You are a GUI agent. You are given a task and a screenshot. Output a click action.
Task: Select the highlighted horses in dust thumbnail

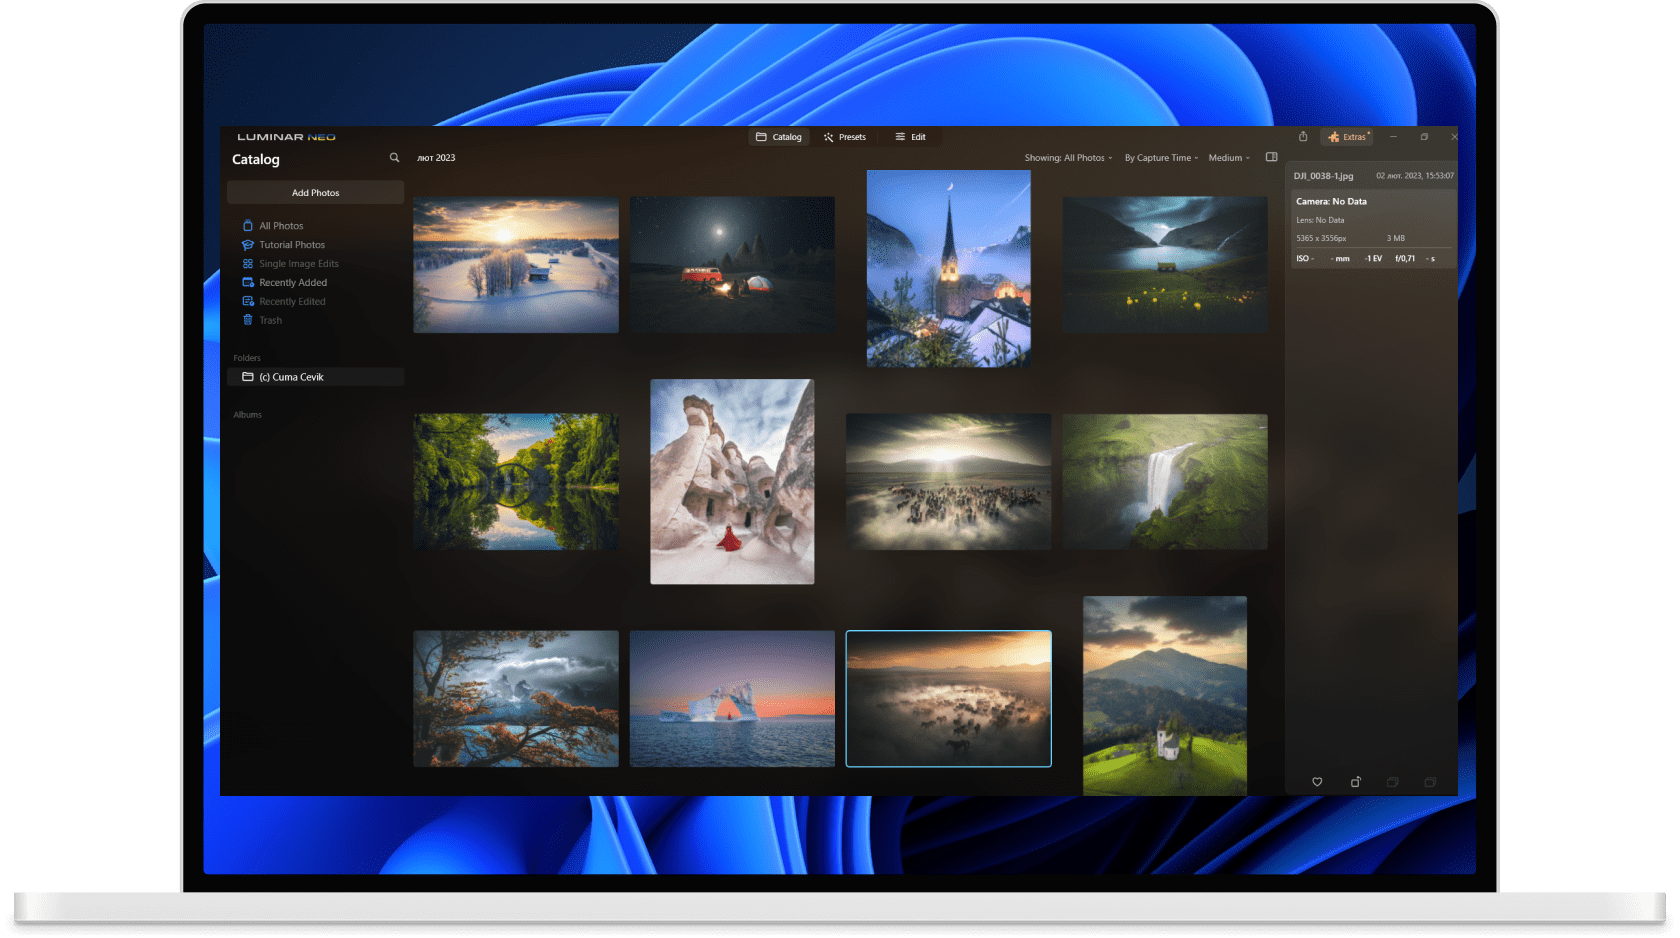(949, 699)
